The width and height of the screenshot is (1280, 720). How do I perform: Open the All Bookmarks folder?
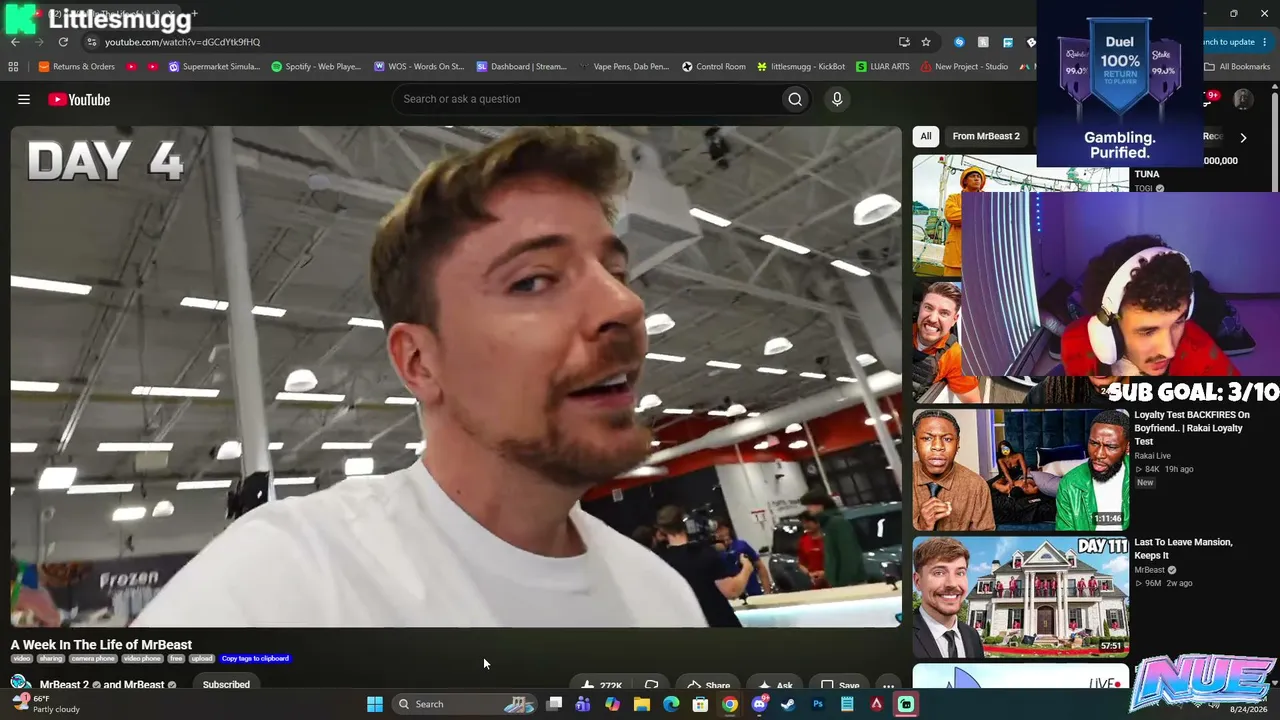1237,67
